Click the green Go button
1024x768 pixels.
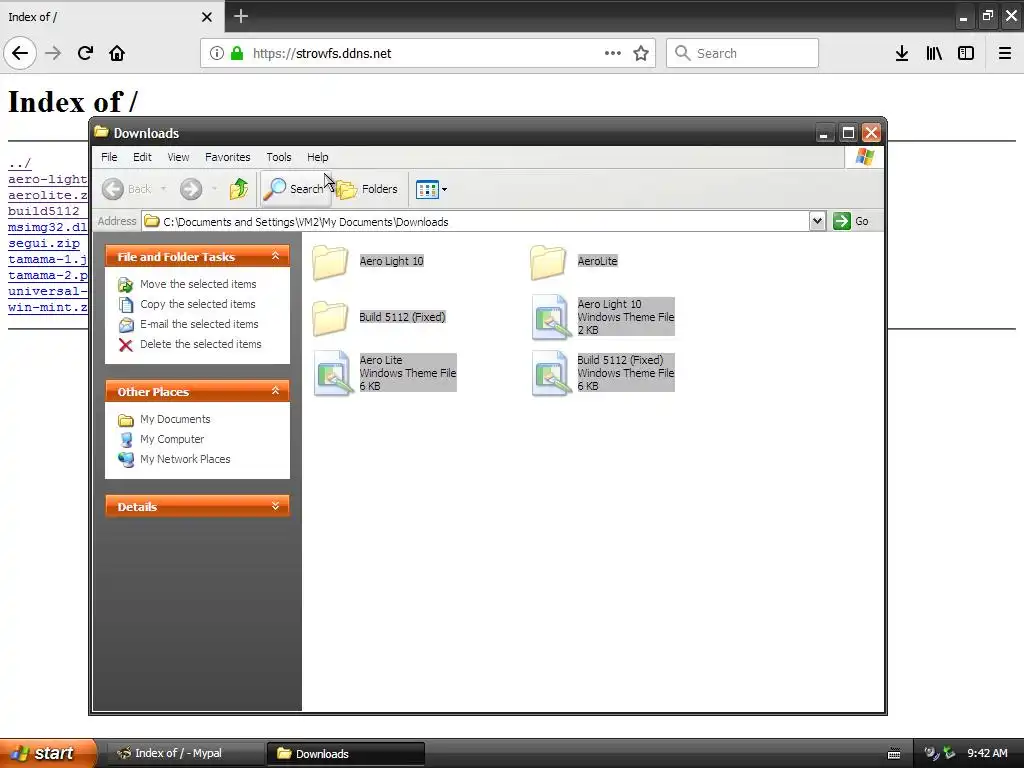pos(852,221)
